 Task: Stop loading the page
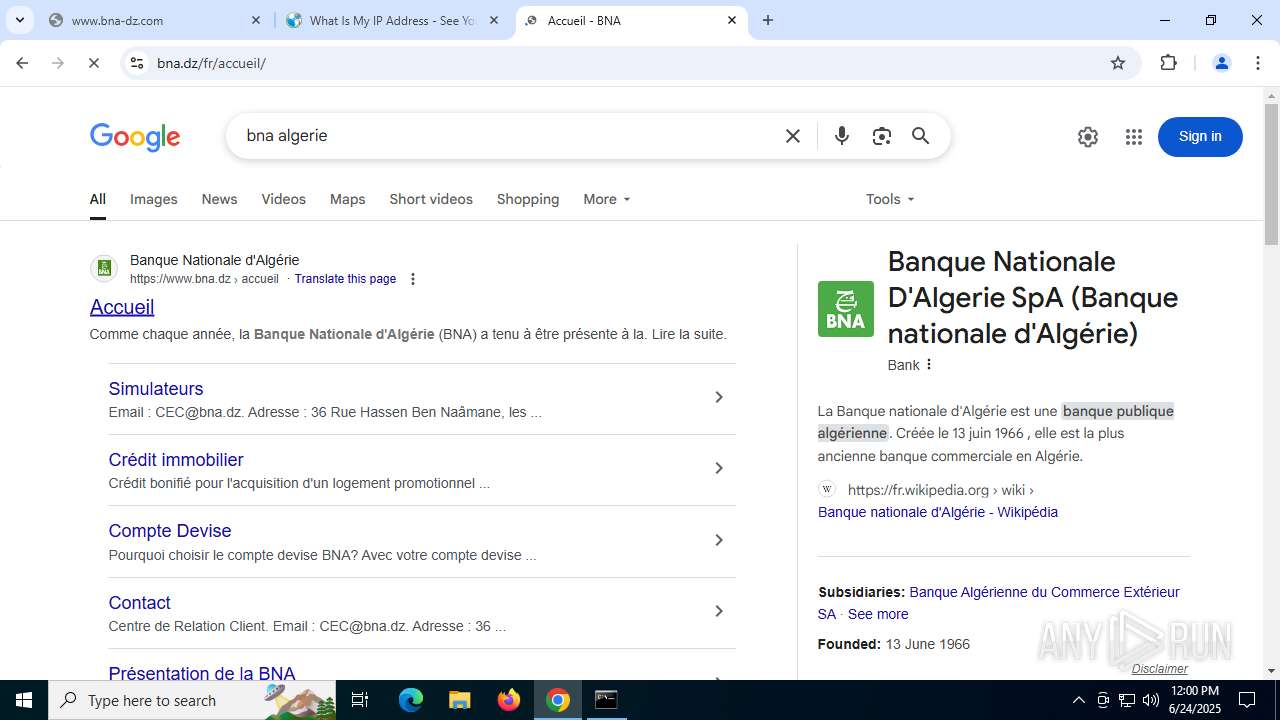coord(94,63)
